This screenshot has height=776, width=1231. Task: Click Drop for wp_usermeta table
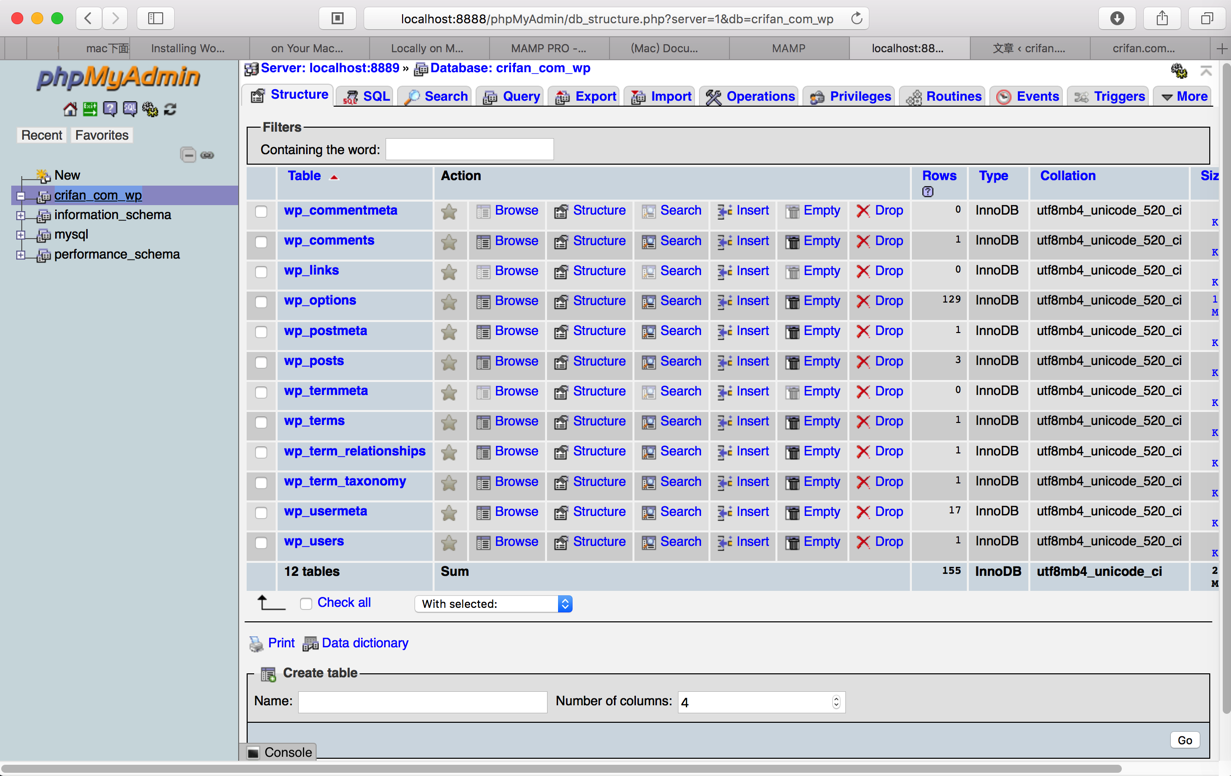[x=879, y=512]
